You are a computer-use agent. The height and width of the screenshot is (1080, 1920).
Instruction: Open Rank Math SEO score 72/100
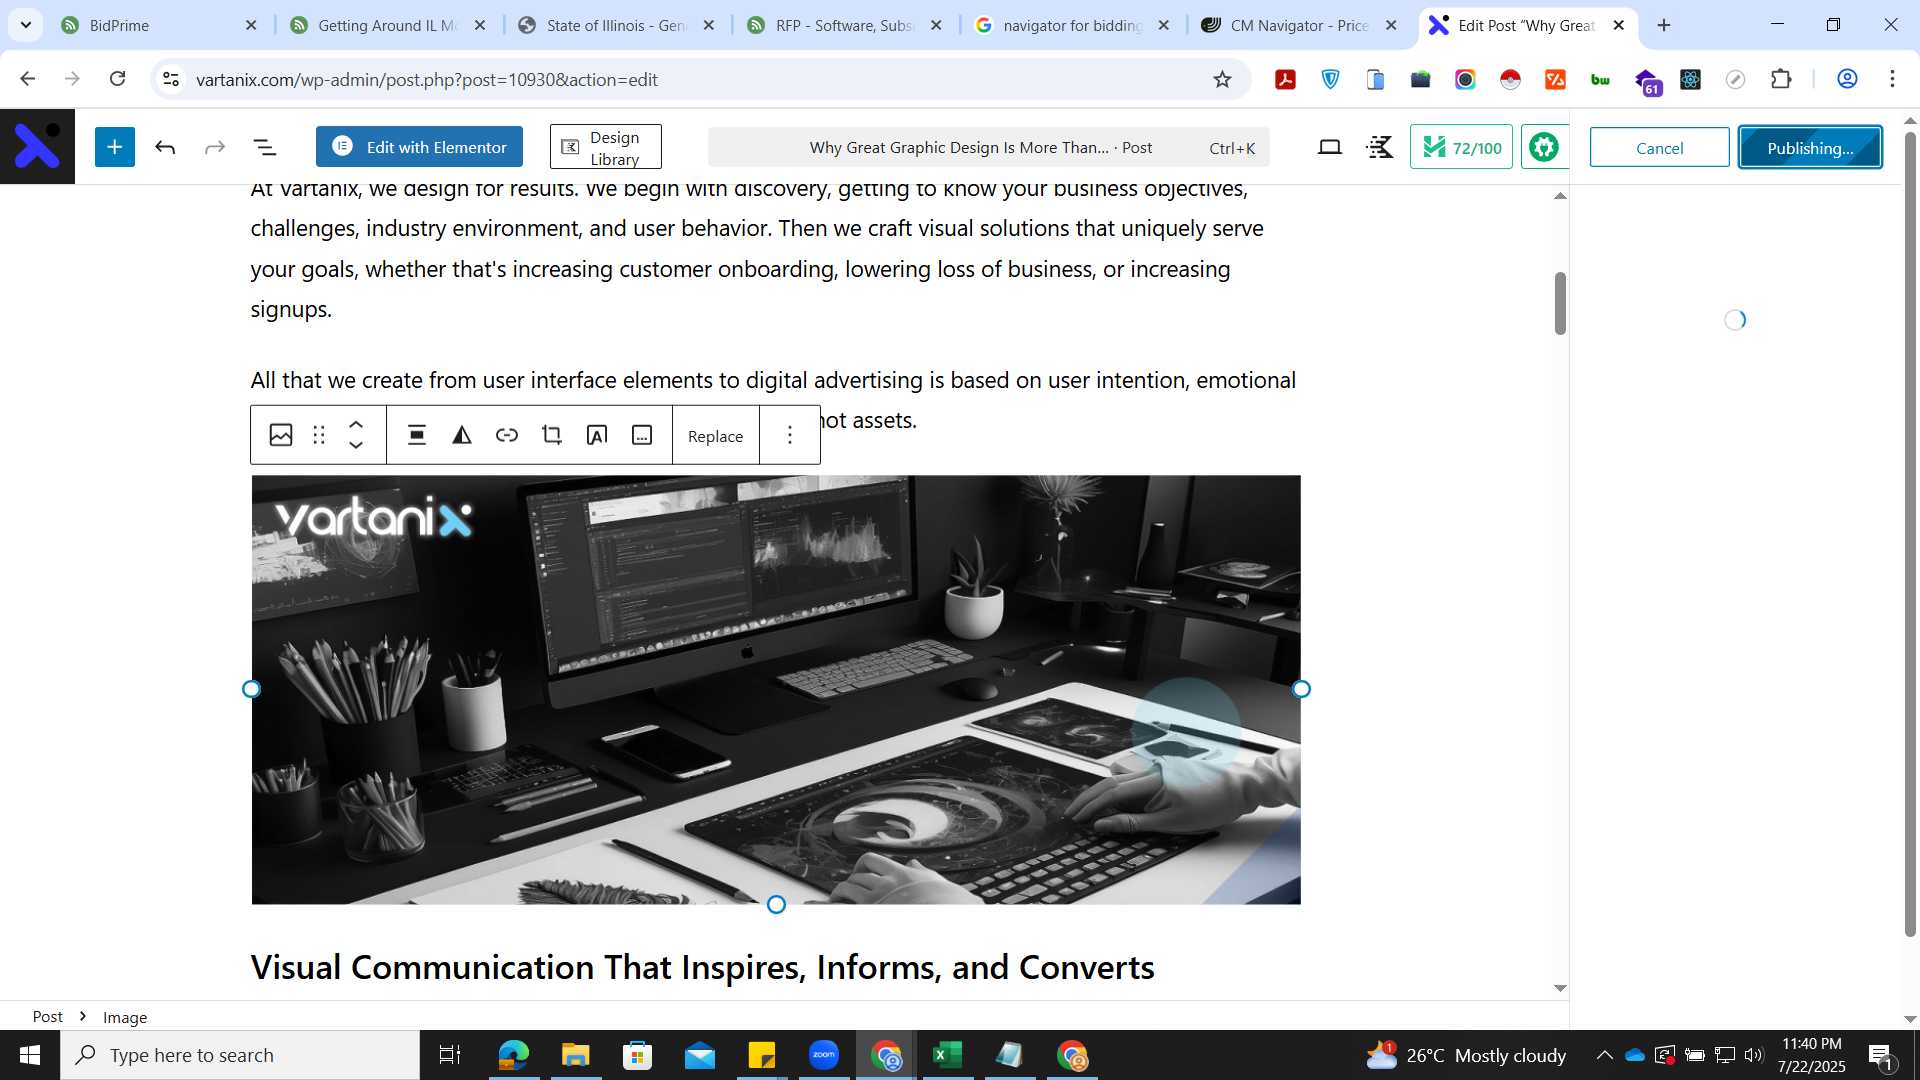coord(1461,147)
